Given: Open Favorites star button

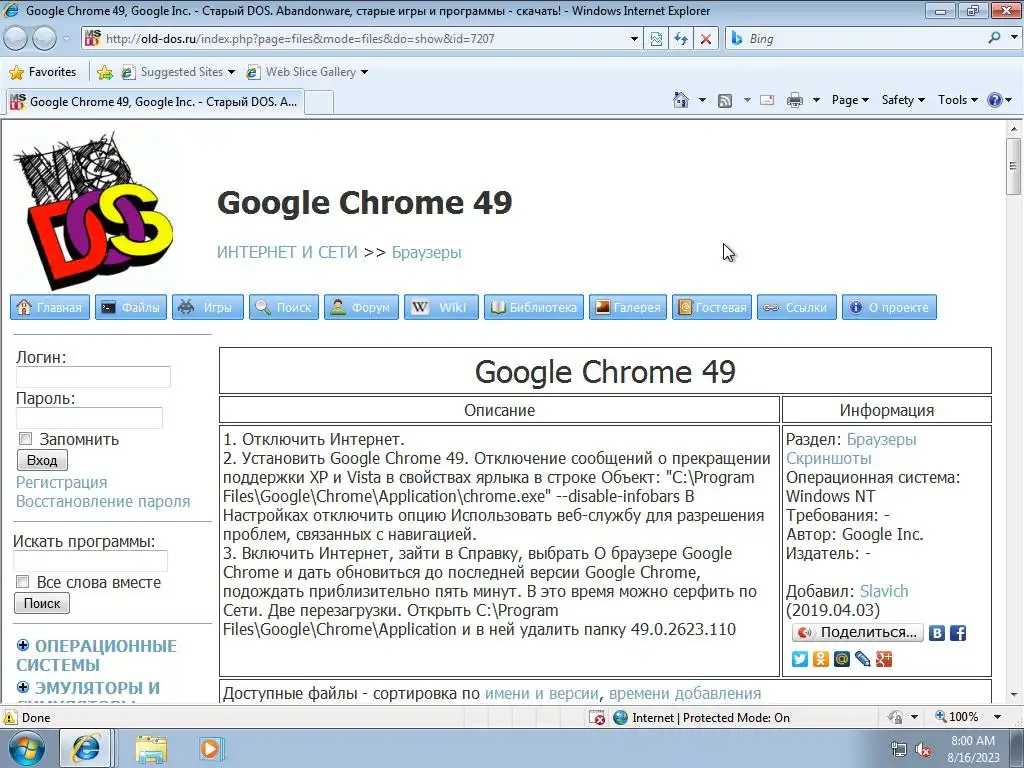Looking at the screenshot, I should pos(43,72).
